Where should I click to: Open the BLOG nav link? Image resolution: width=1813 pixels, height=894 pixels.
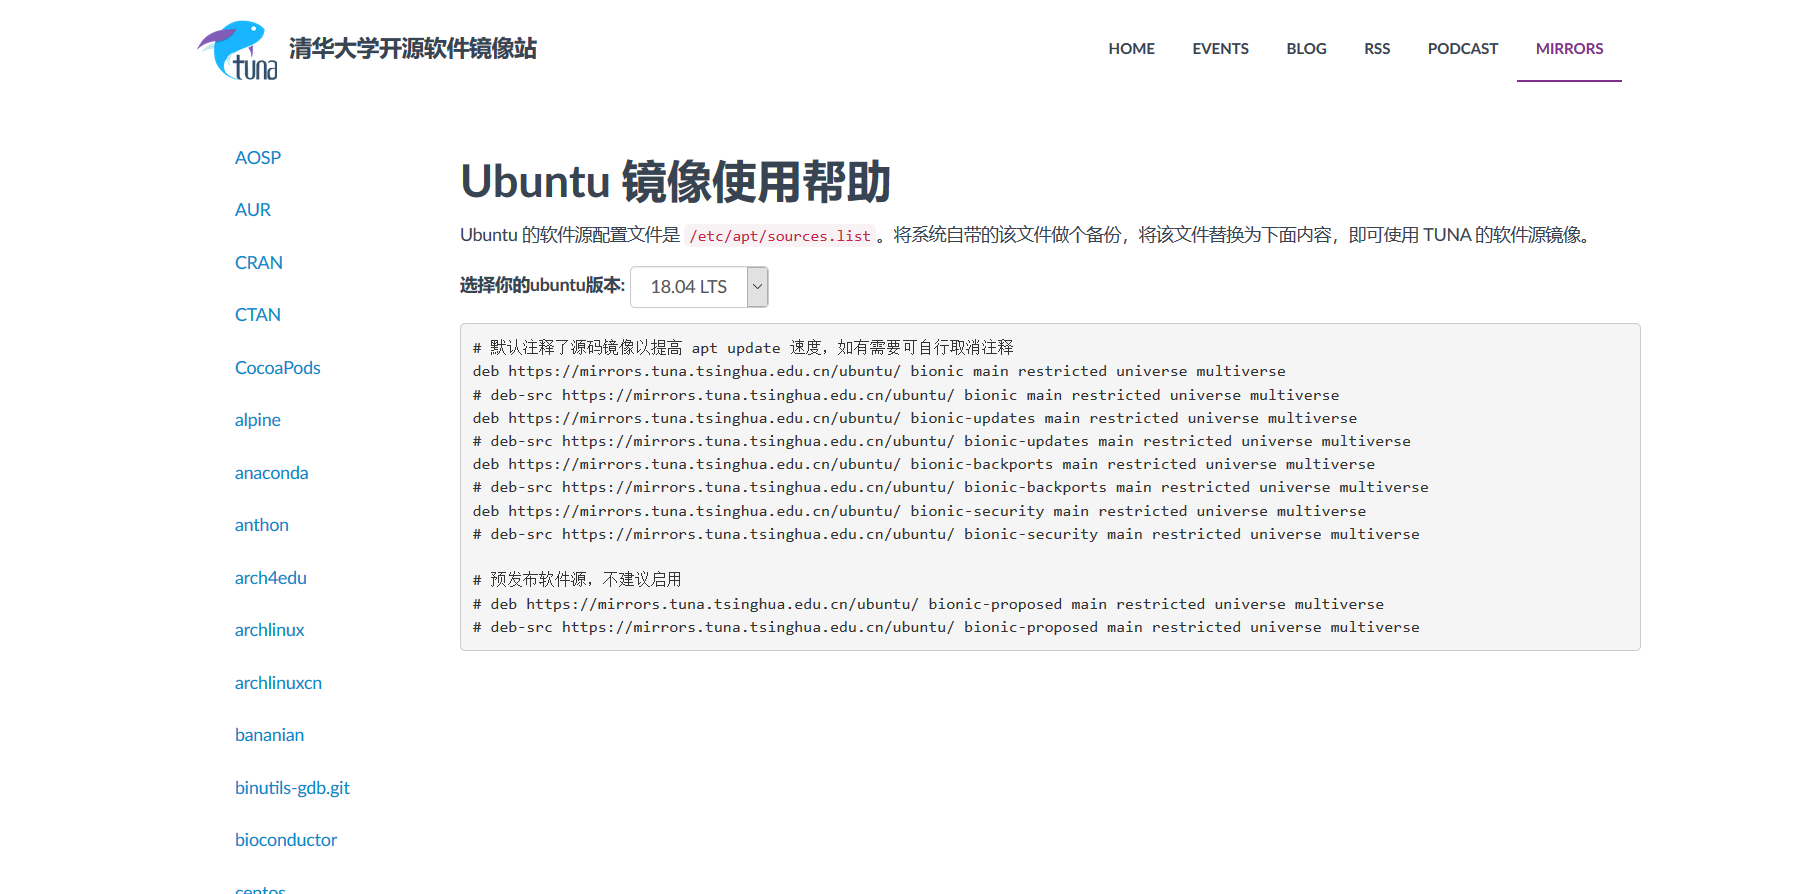1306,48
